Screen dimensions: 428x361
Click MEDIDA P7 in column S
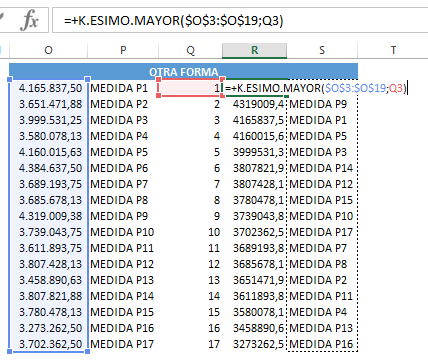coord(318,248)
